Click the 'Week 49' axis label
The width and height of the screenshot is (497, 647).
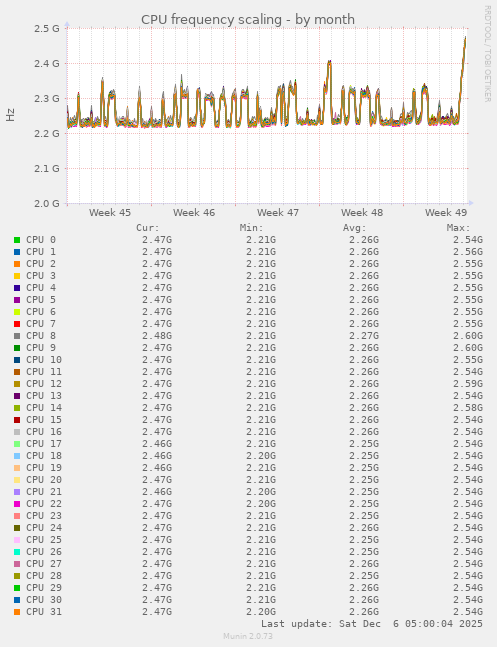(x=446, y=213)
